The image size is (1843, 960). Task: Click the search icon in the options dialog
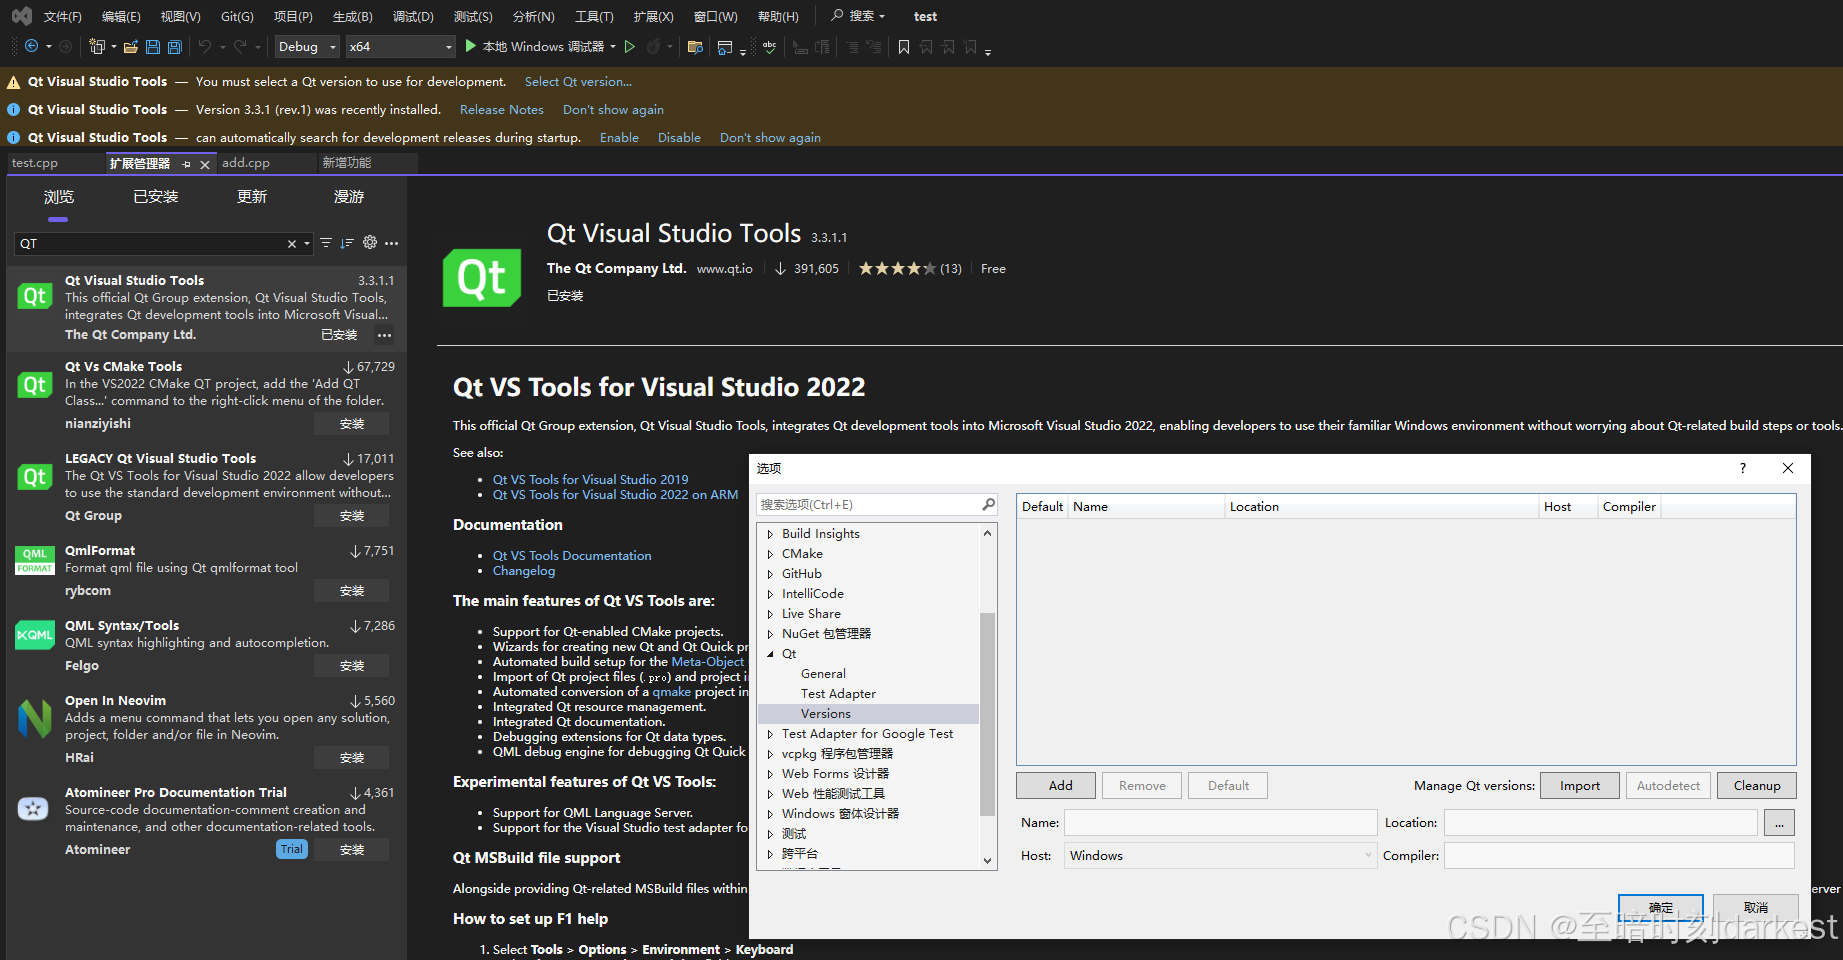[987, 504]
